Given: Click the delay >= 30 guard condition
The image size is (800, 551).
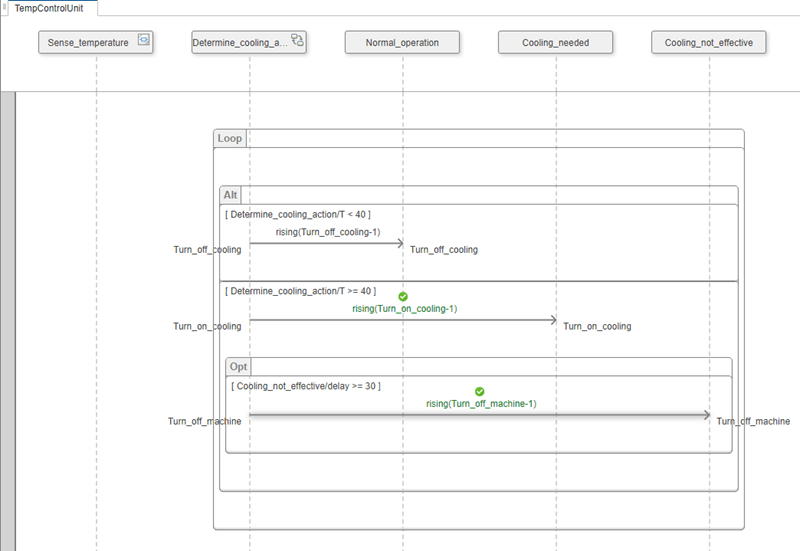Looking at the screenshot, I should point(306,386).
